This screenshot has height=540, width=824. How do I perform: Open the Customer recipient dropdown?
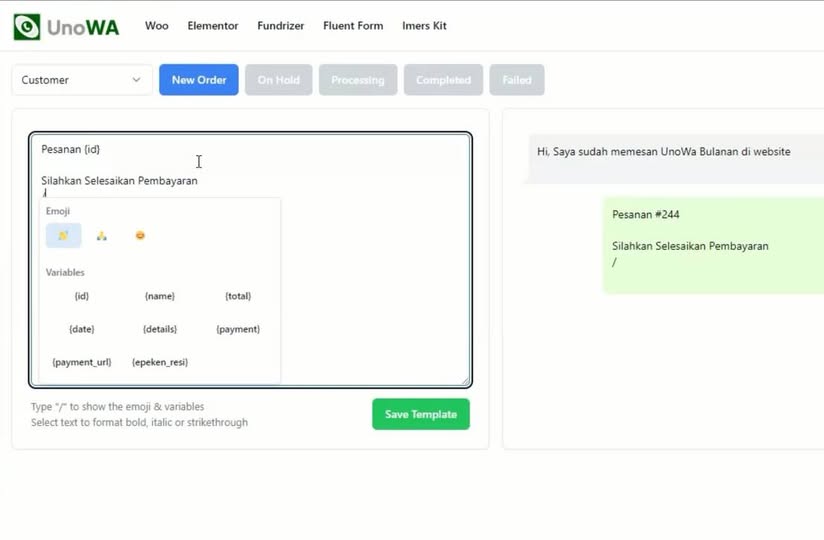82,80
